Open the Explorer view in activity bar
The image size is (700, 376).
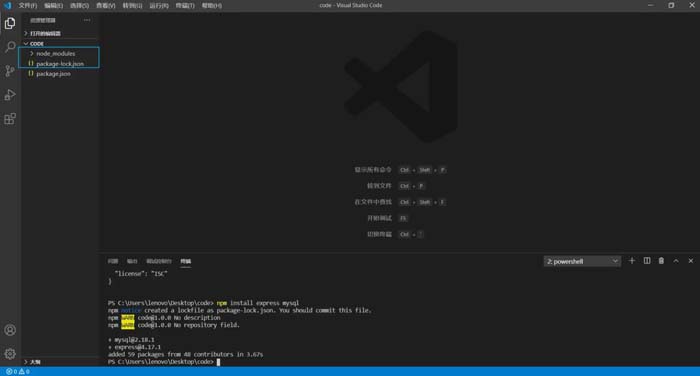(x=10, y=23)
